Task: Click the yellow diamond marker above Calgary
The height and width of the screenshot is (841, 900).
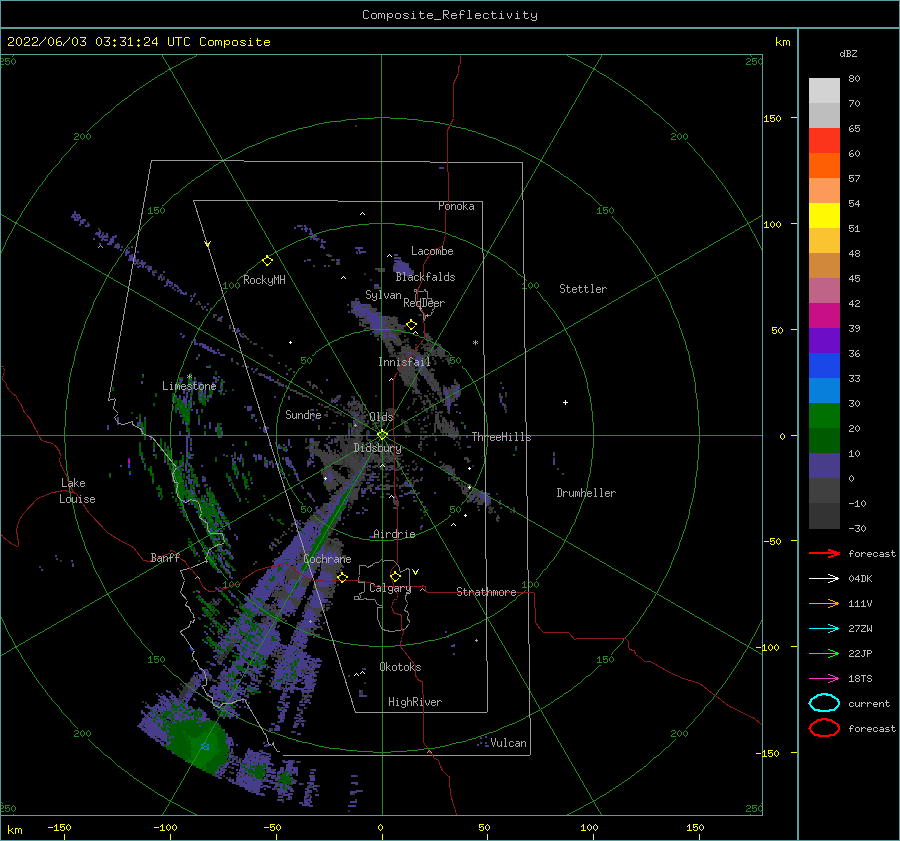Action: click(395, 576)
